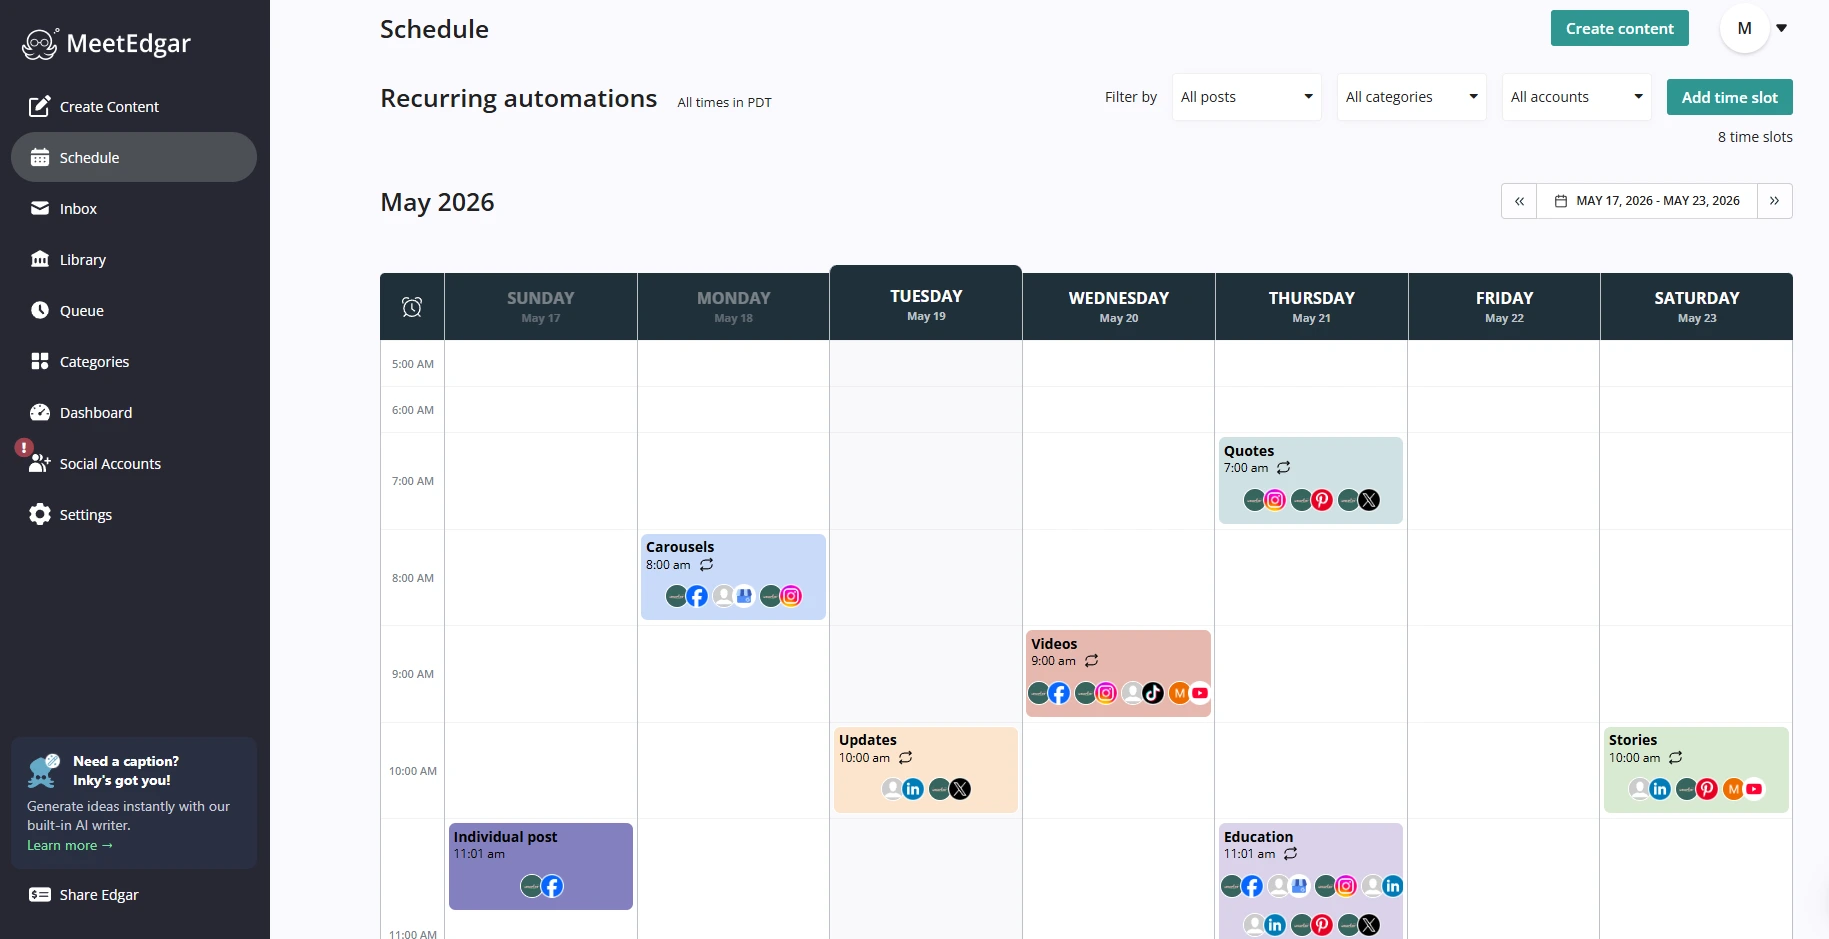Open the Education 11:01 am time slot
Viewport: 1829px width, 939px height.
click(1311, 881)
